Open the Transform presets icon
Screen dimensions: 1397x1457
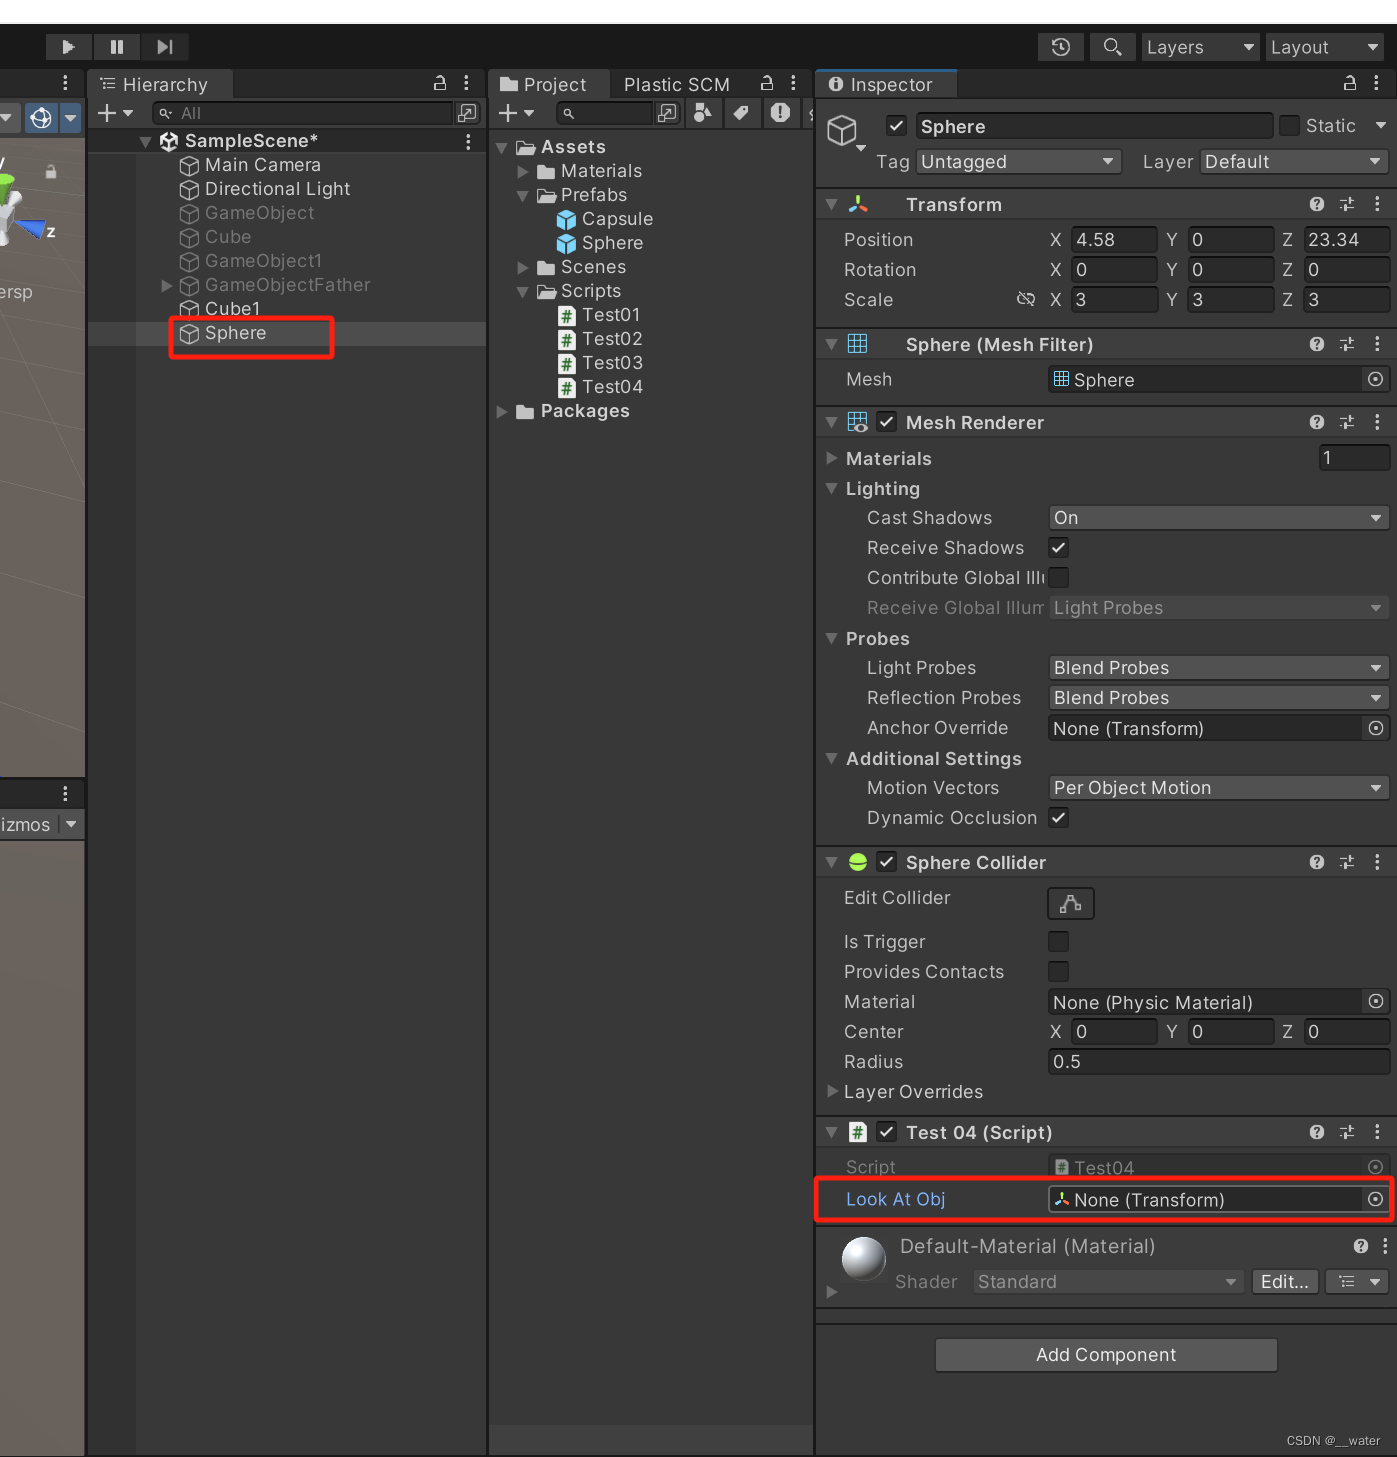1347,204
